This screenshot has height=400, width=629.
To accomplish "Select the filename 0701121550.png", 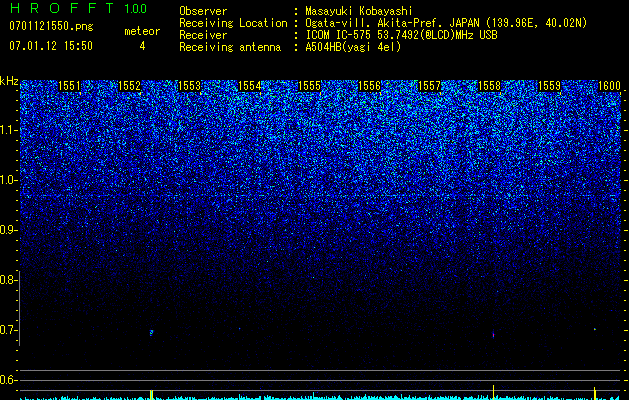I will point(51,27).
